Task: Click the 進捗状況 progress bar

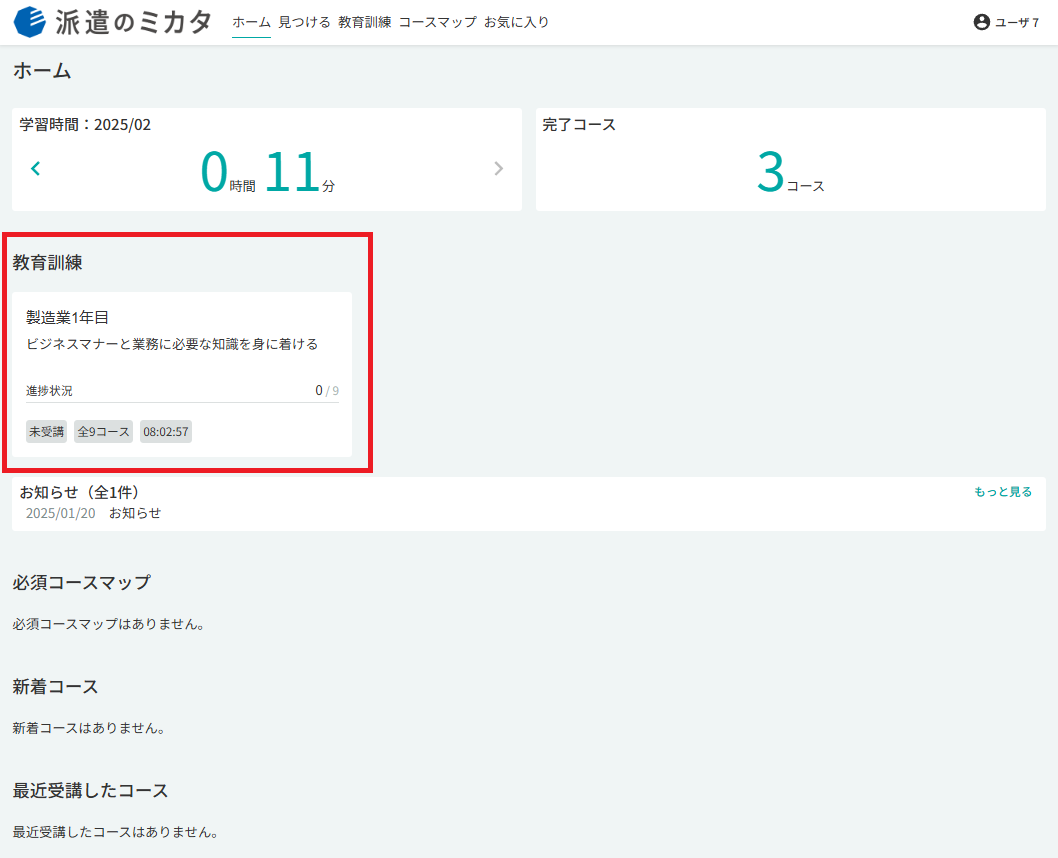Action: click(182, 402)
